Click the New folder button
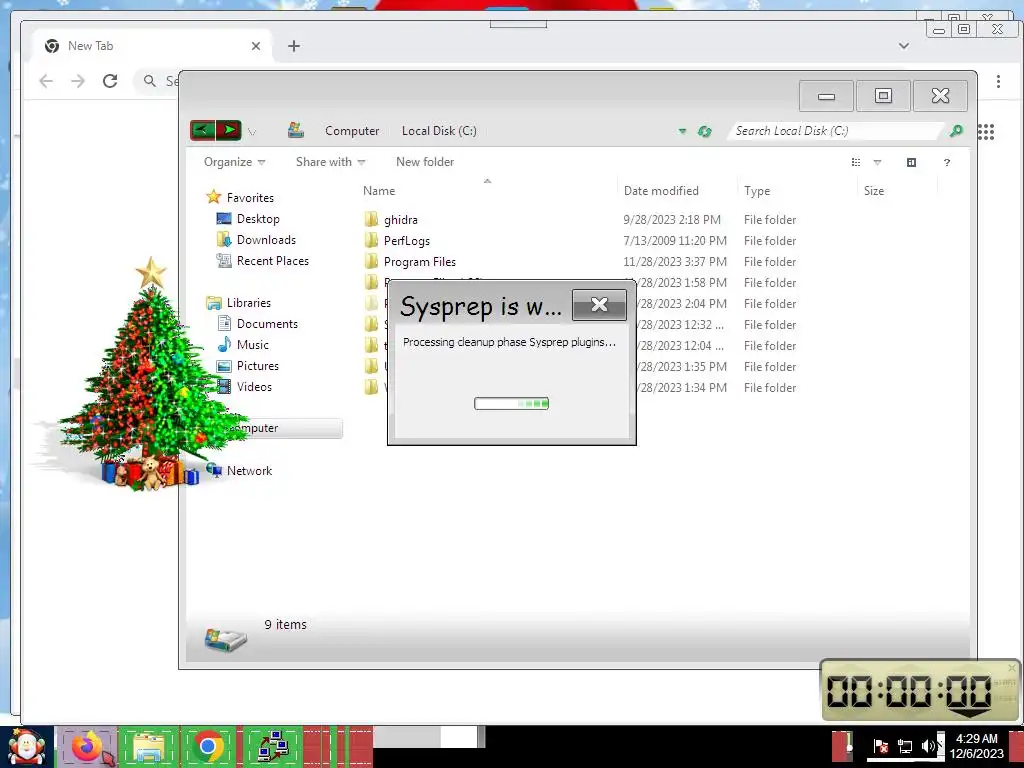1024x768 pixels. (424, 162)
